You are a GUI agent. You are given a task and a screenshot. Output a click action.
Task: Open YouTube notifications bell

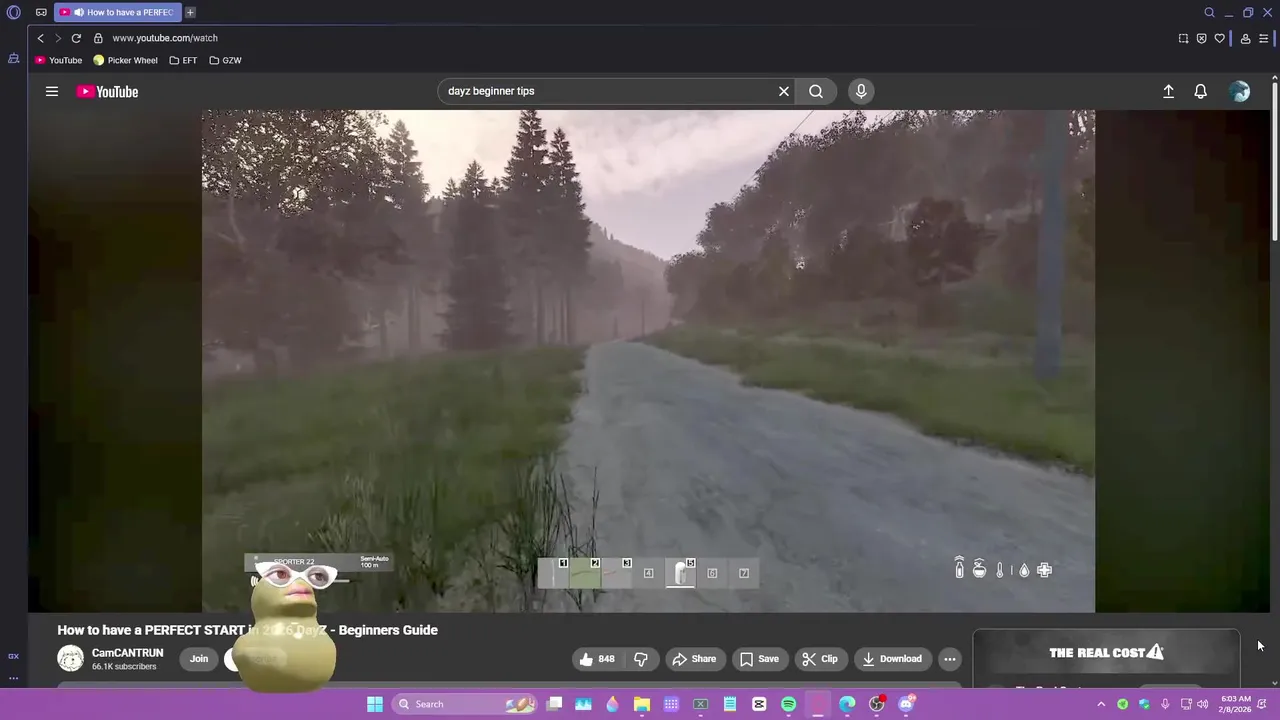[1201, 91]
